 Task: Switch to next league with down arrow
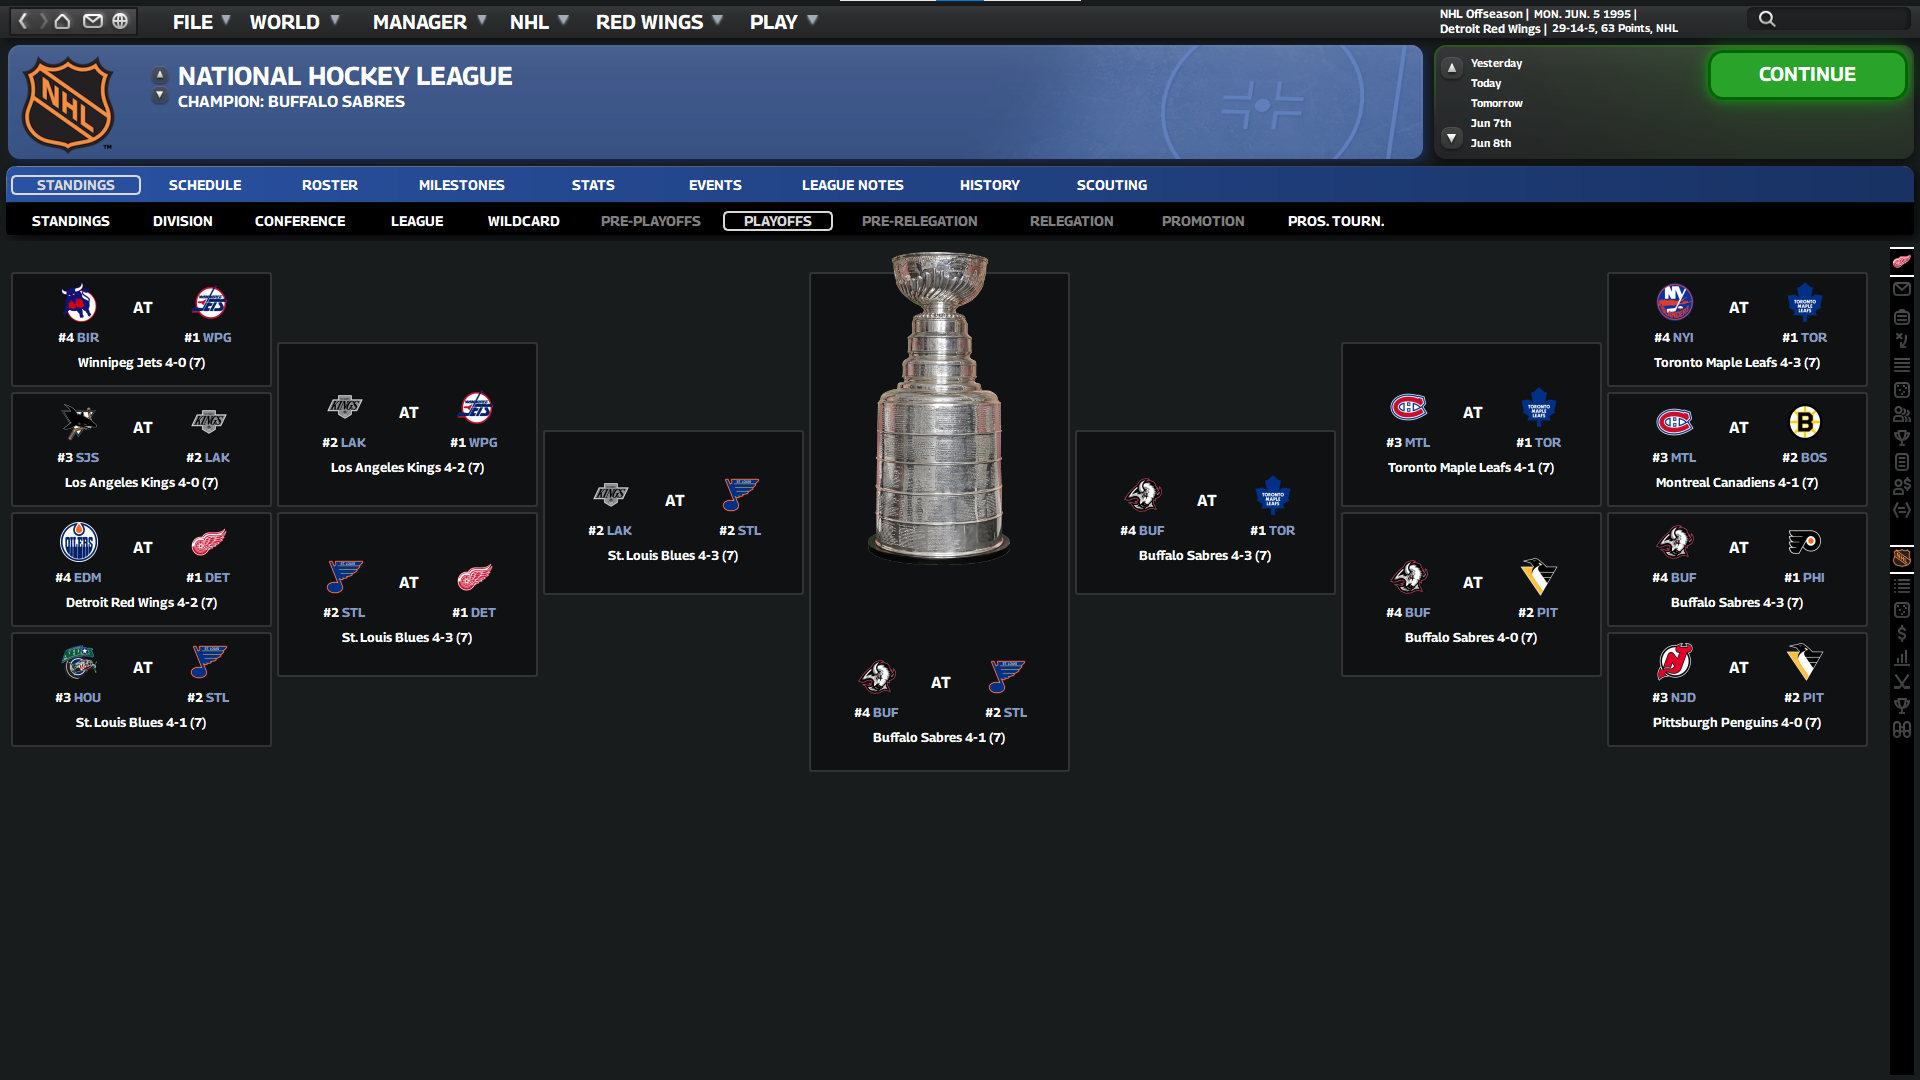click(x=159, y=96)
